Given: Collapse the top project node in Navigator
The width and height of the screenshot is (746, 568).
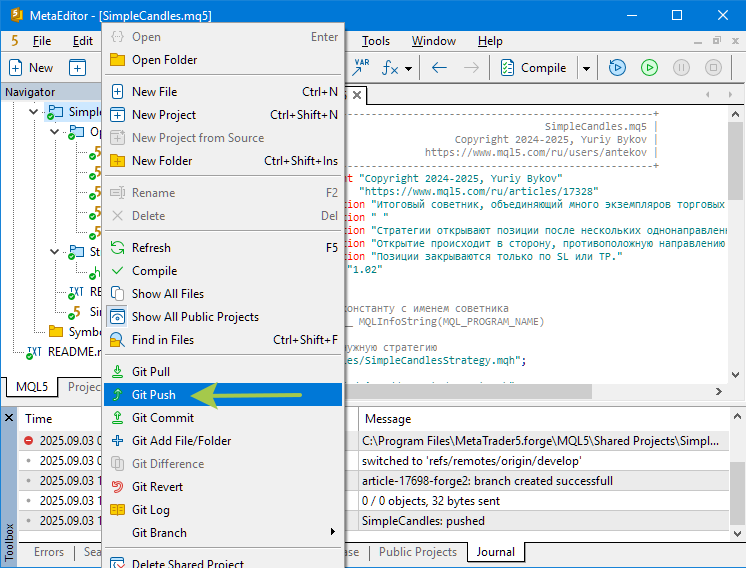Looking at the screenshot, I should [33, 112].
